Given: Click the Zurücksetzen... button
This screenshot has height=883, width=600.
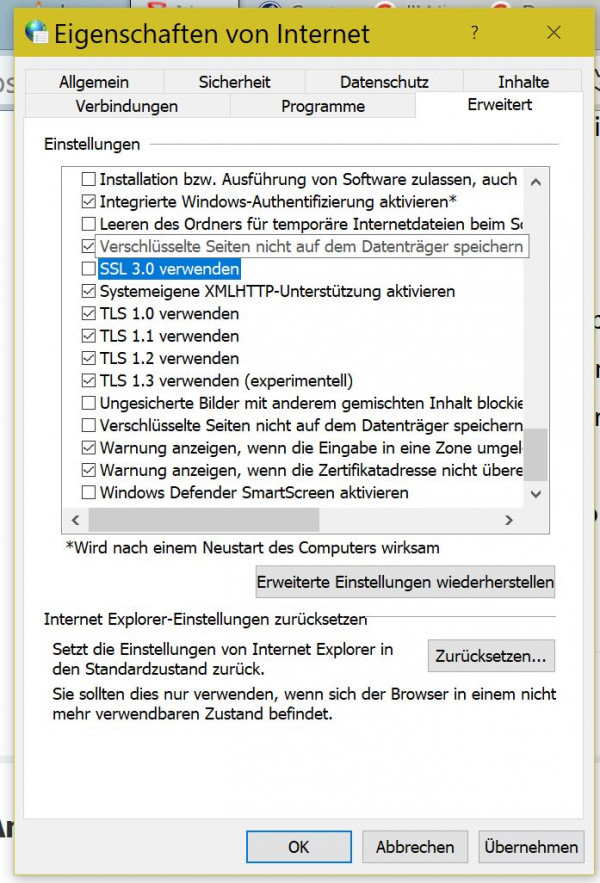Looking at the screenshot, I should 491,656.
